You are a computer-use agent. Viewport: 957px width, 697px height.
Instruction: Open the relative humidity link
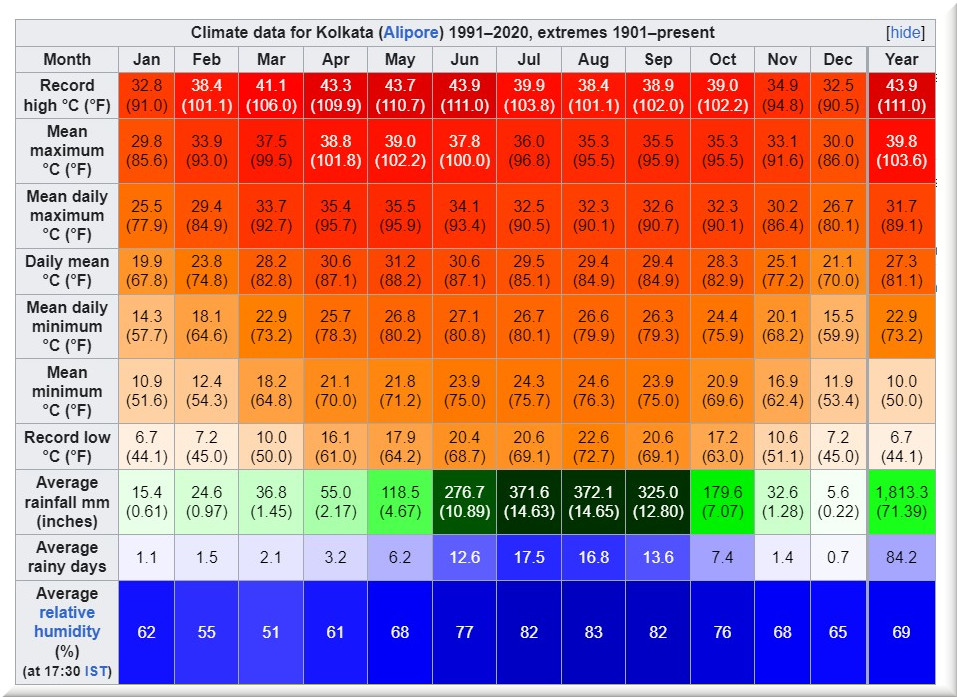click(67, 622)
